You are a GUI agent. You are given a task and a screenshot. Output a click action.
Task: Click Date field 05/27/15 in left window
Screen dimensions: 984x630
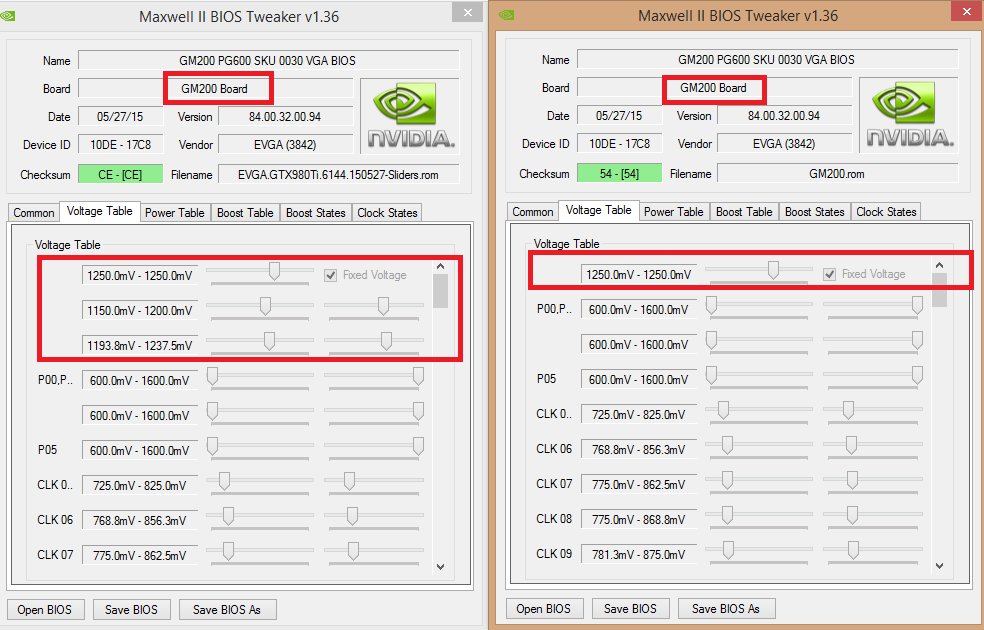(x=120, y=117)
